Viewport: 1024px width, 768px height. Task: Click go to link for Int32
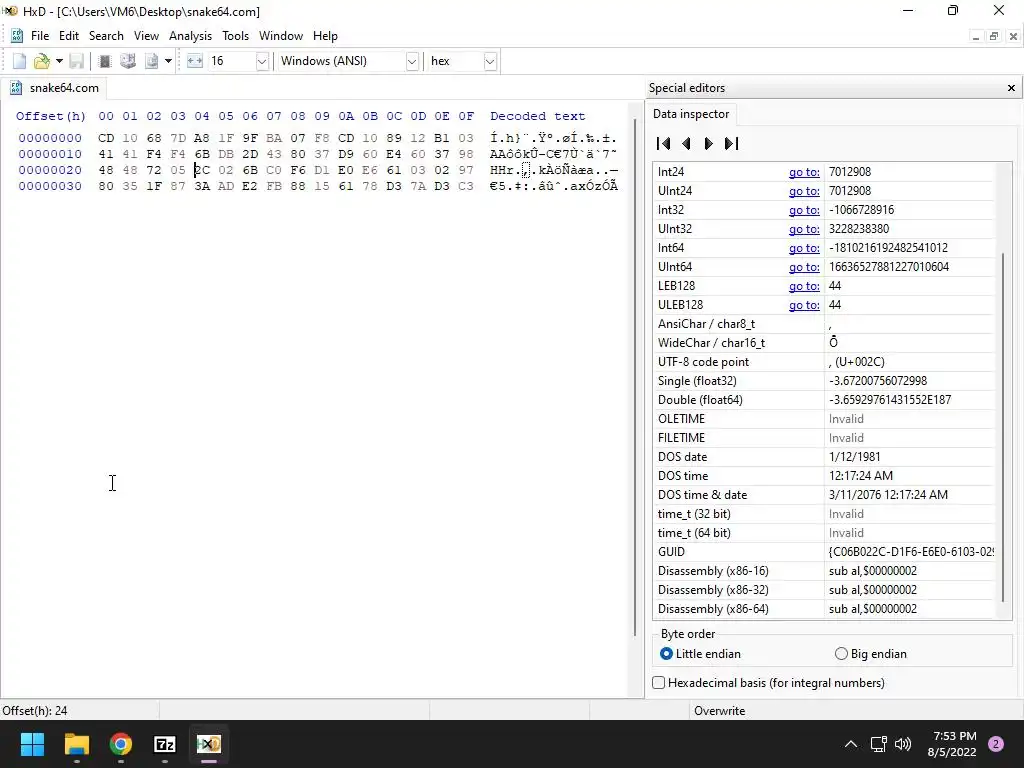pos(804,210)
